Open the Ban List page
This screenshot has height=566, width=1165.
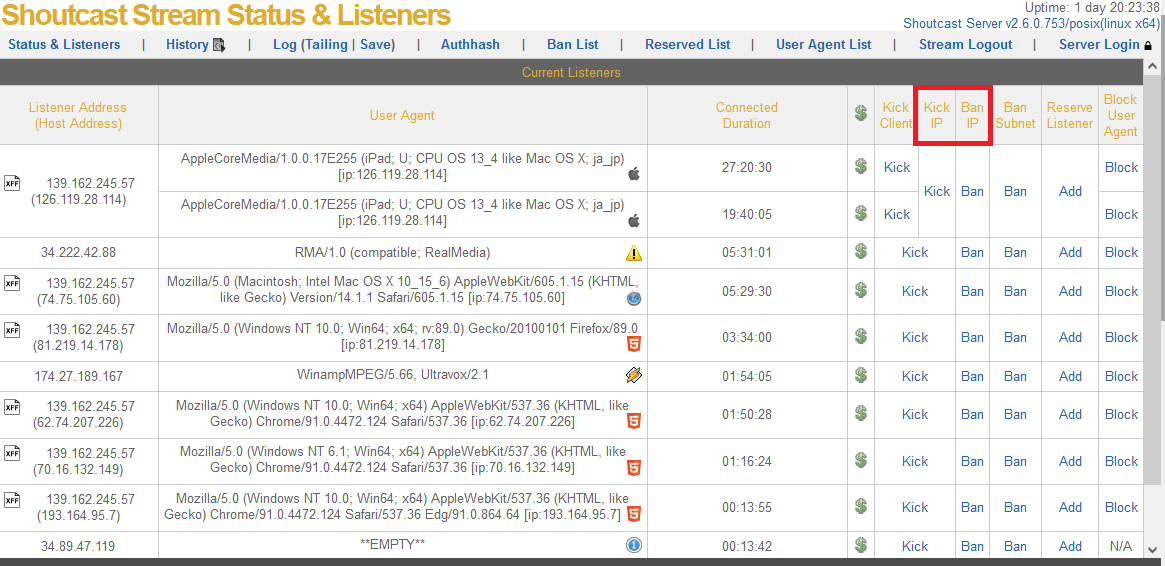click(x=573, y=44)
